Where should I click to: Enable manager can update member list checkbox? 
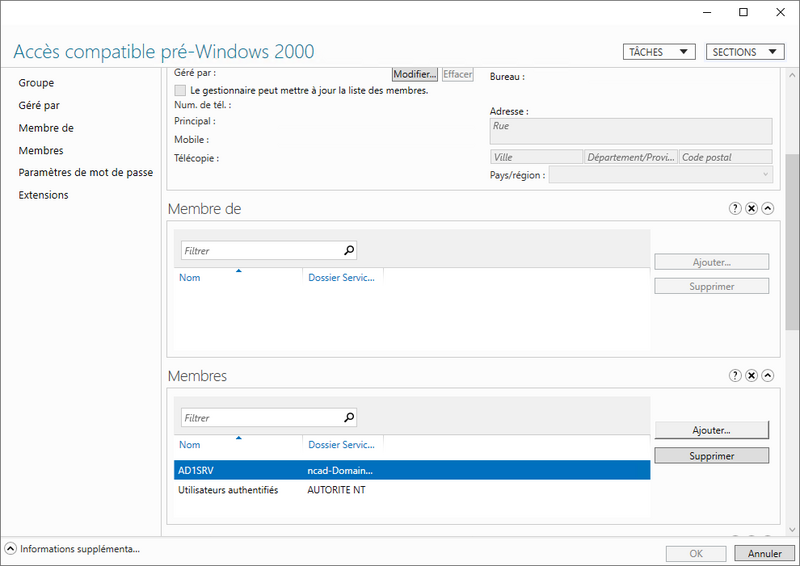[x=180, y=90]
